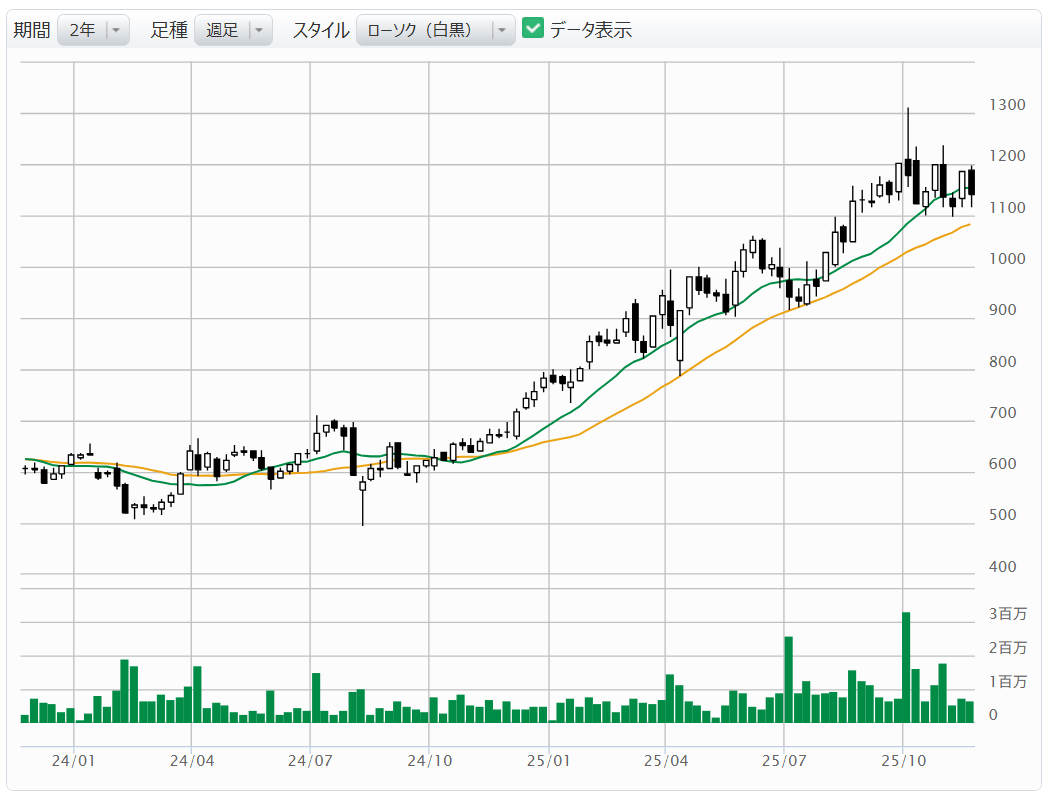Click the arrow button beside ローソク（白黒）
The width and height of the screenshot is (1048, 799).
[x=502, y=30]
